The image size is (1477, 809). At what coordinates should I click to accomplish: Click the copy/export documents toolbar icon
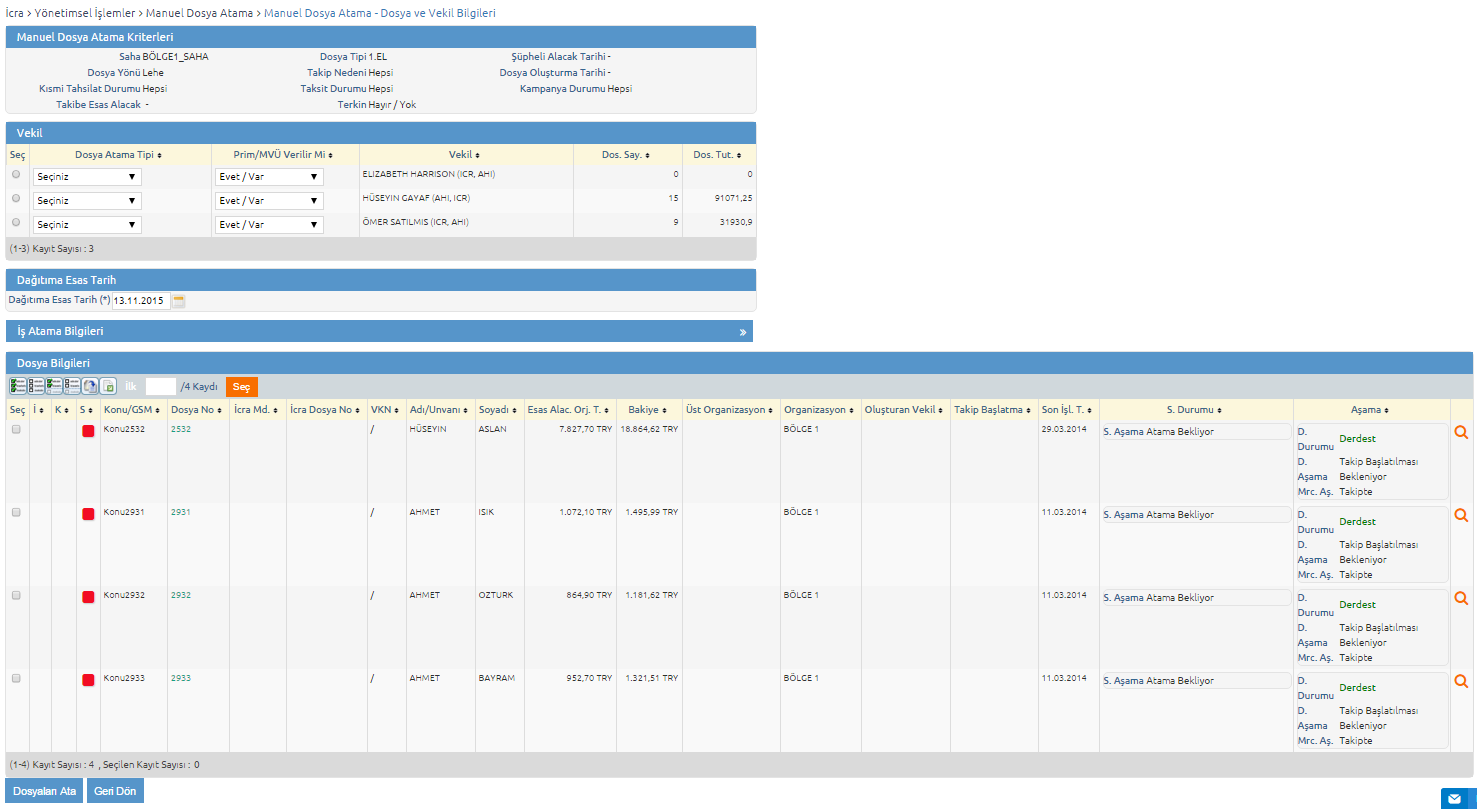click(90, 386)
